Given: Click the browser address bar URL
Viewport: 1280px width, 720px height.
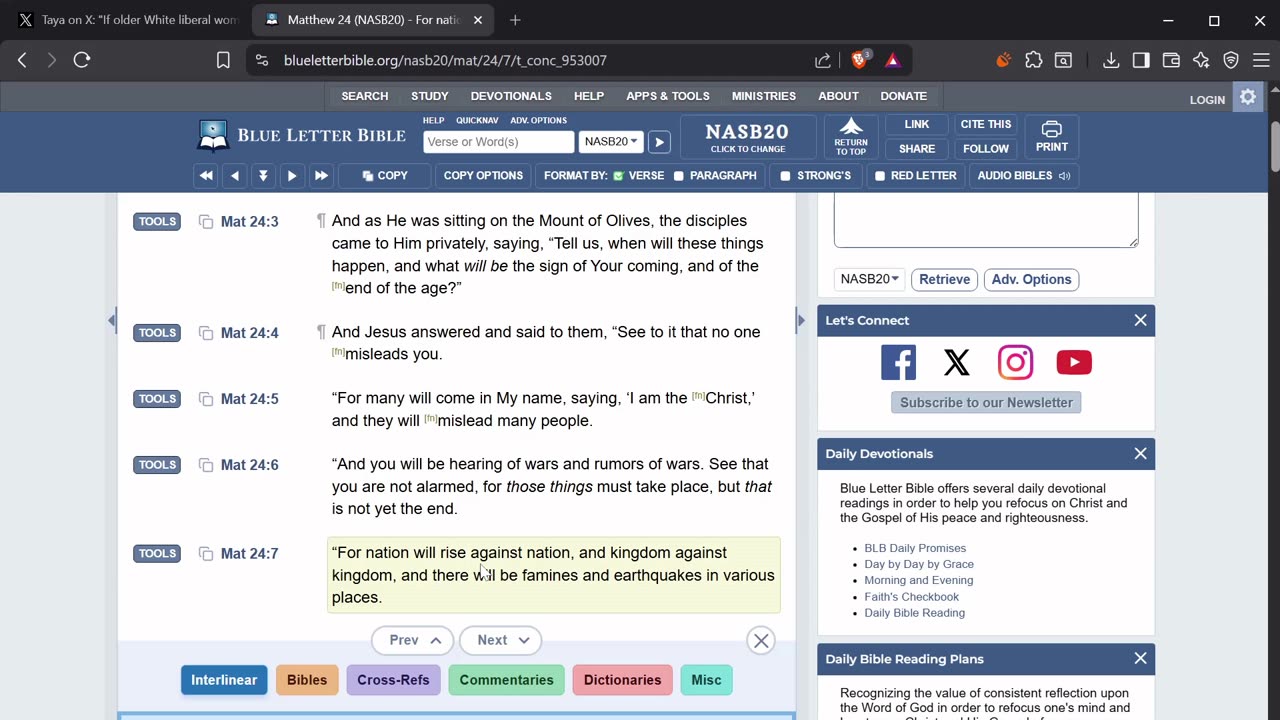Looking at the screenshot, I should 445,60.
